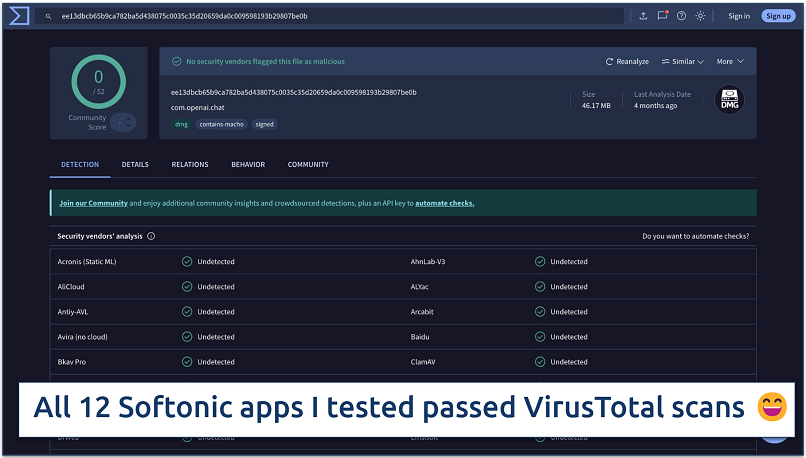The height and width of the screenshot is (458, 806).
Task: Click the green check icon in banner
Action: (176, 61)
